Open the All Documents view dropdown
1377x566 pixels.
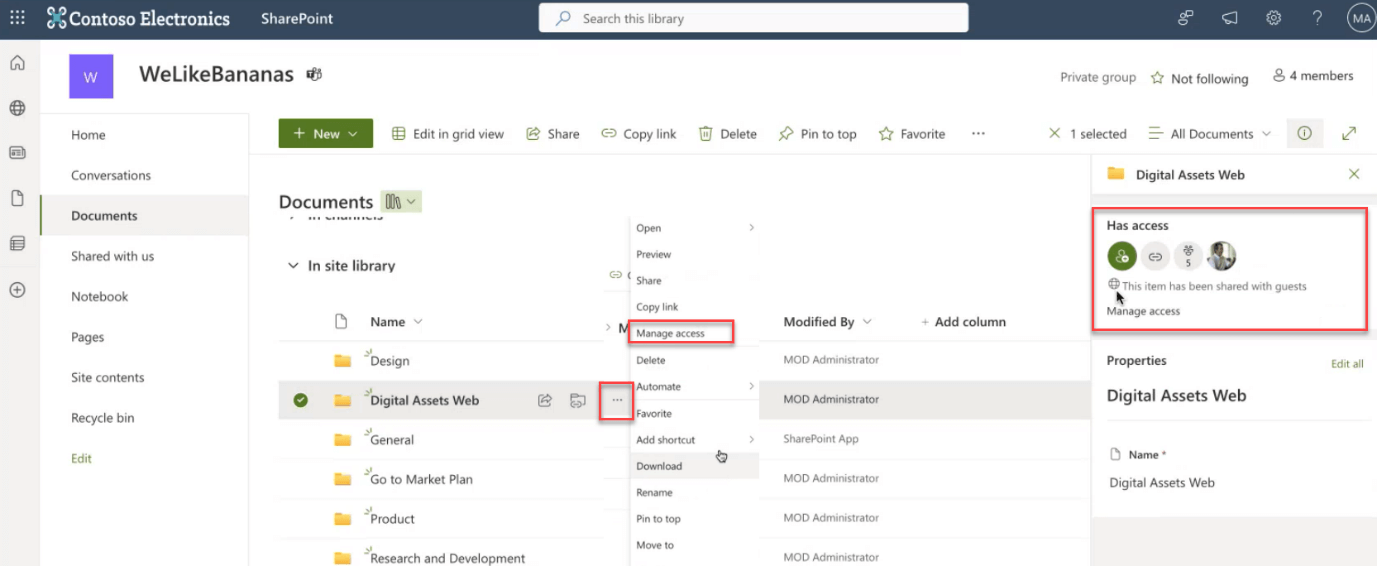coord(1210,134)
